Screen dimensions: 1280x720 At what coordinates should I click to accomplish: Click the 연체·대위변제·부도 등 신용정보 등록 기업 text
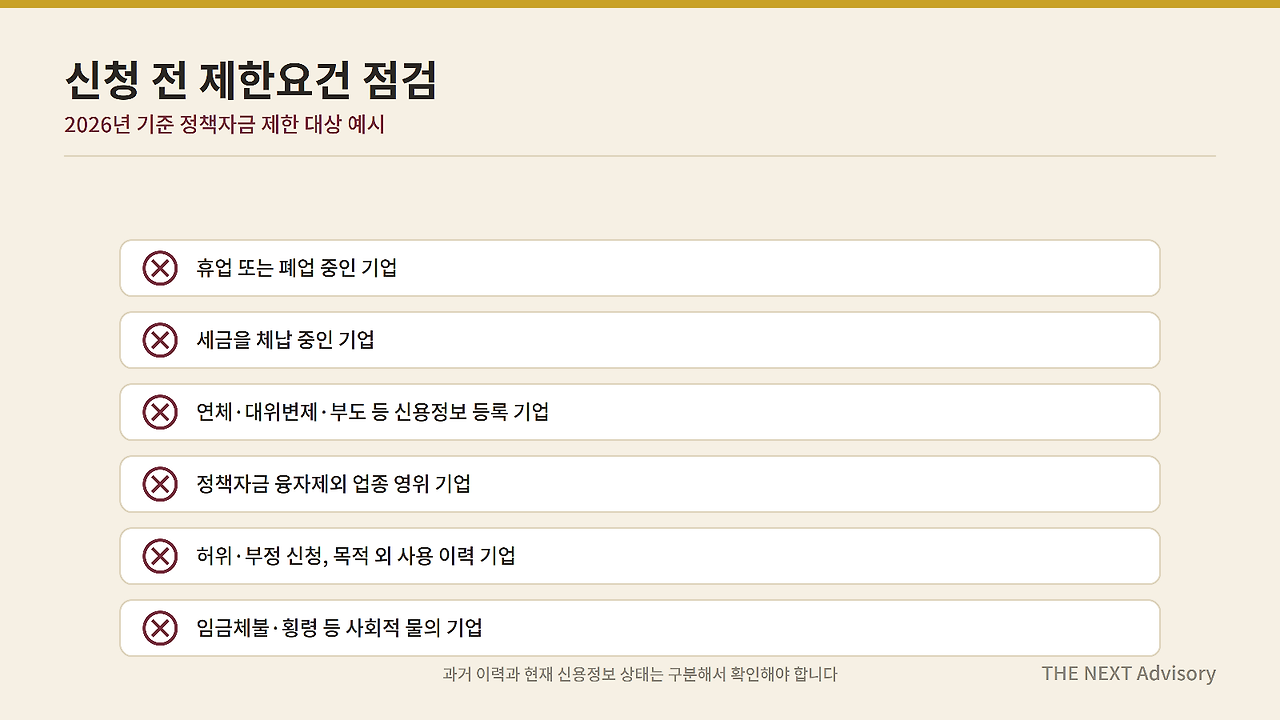click(x=372, y=412)
